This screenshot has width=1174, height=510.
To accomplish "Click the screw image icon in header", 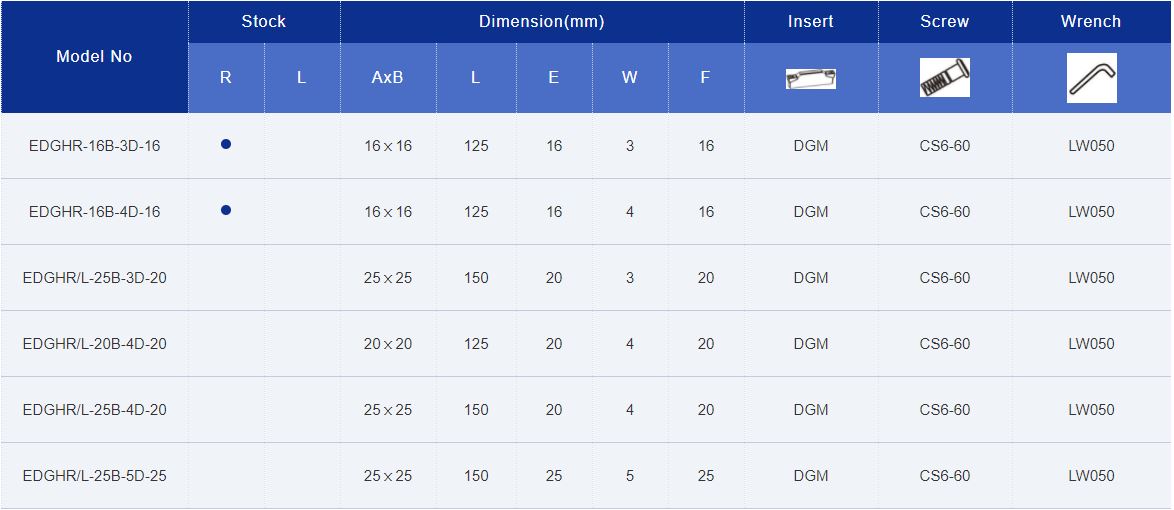I will point(944,78).
